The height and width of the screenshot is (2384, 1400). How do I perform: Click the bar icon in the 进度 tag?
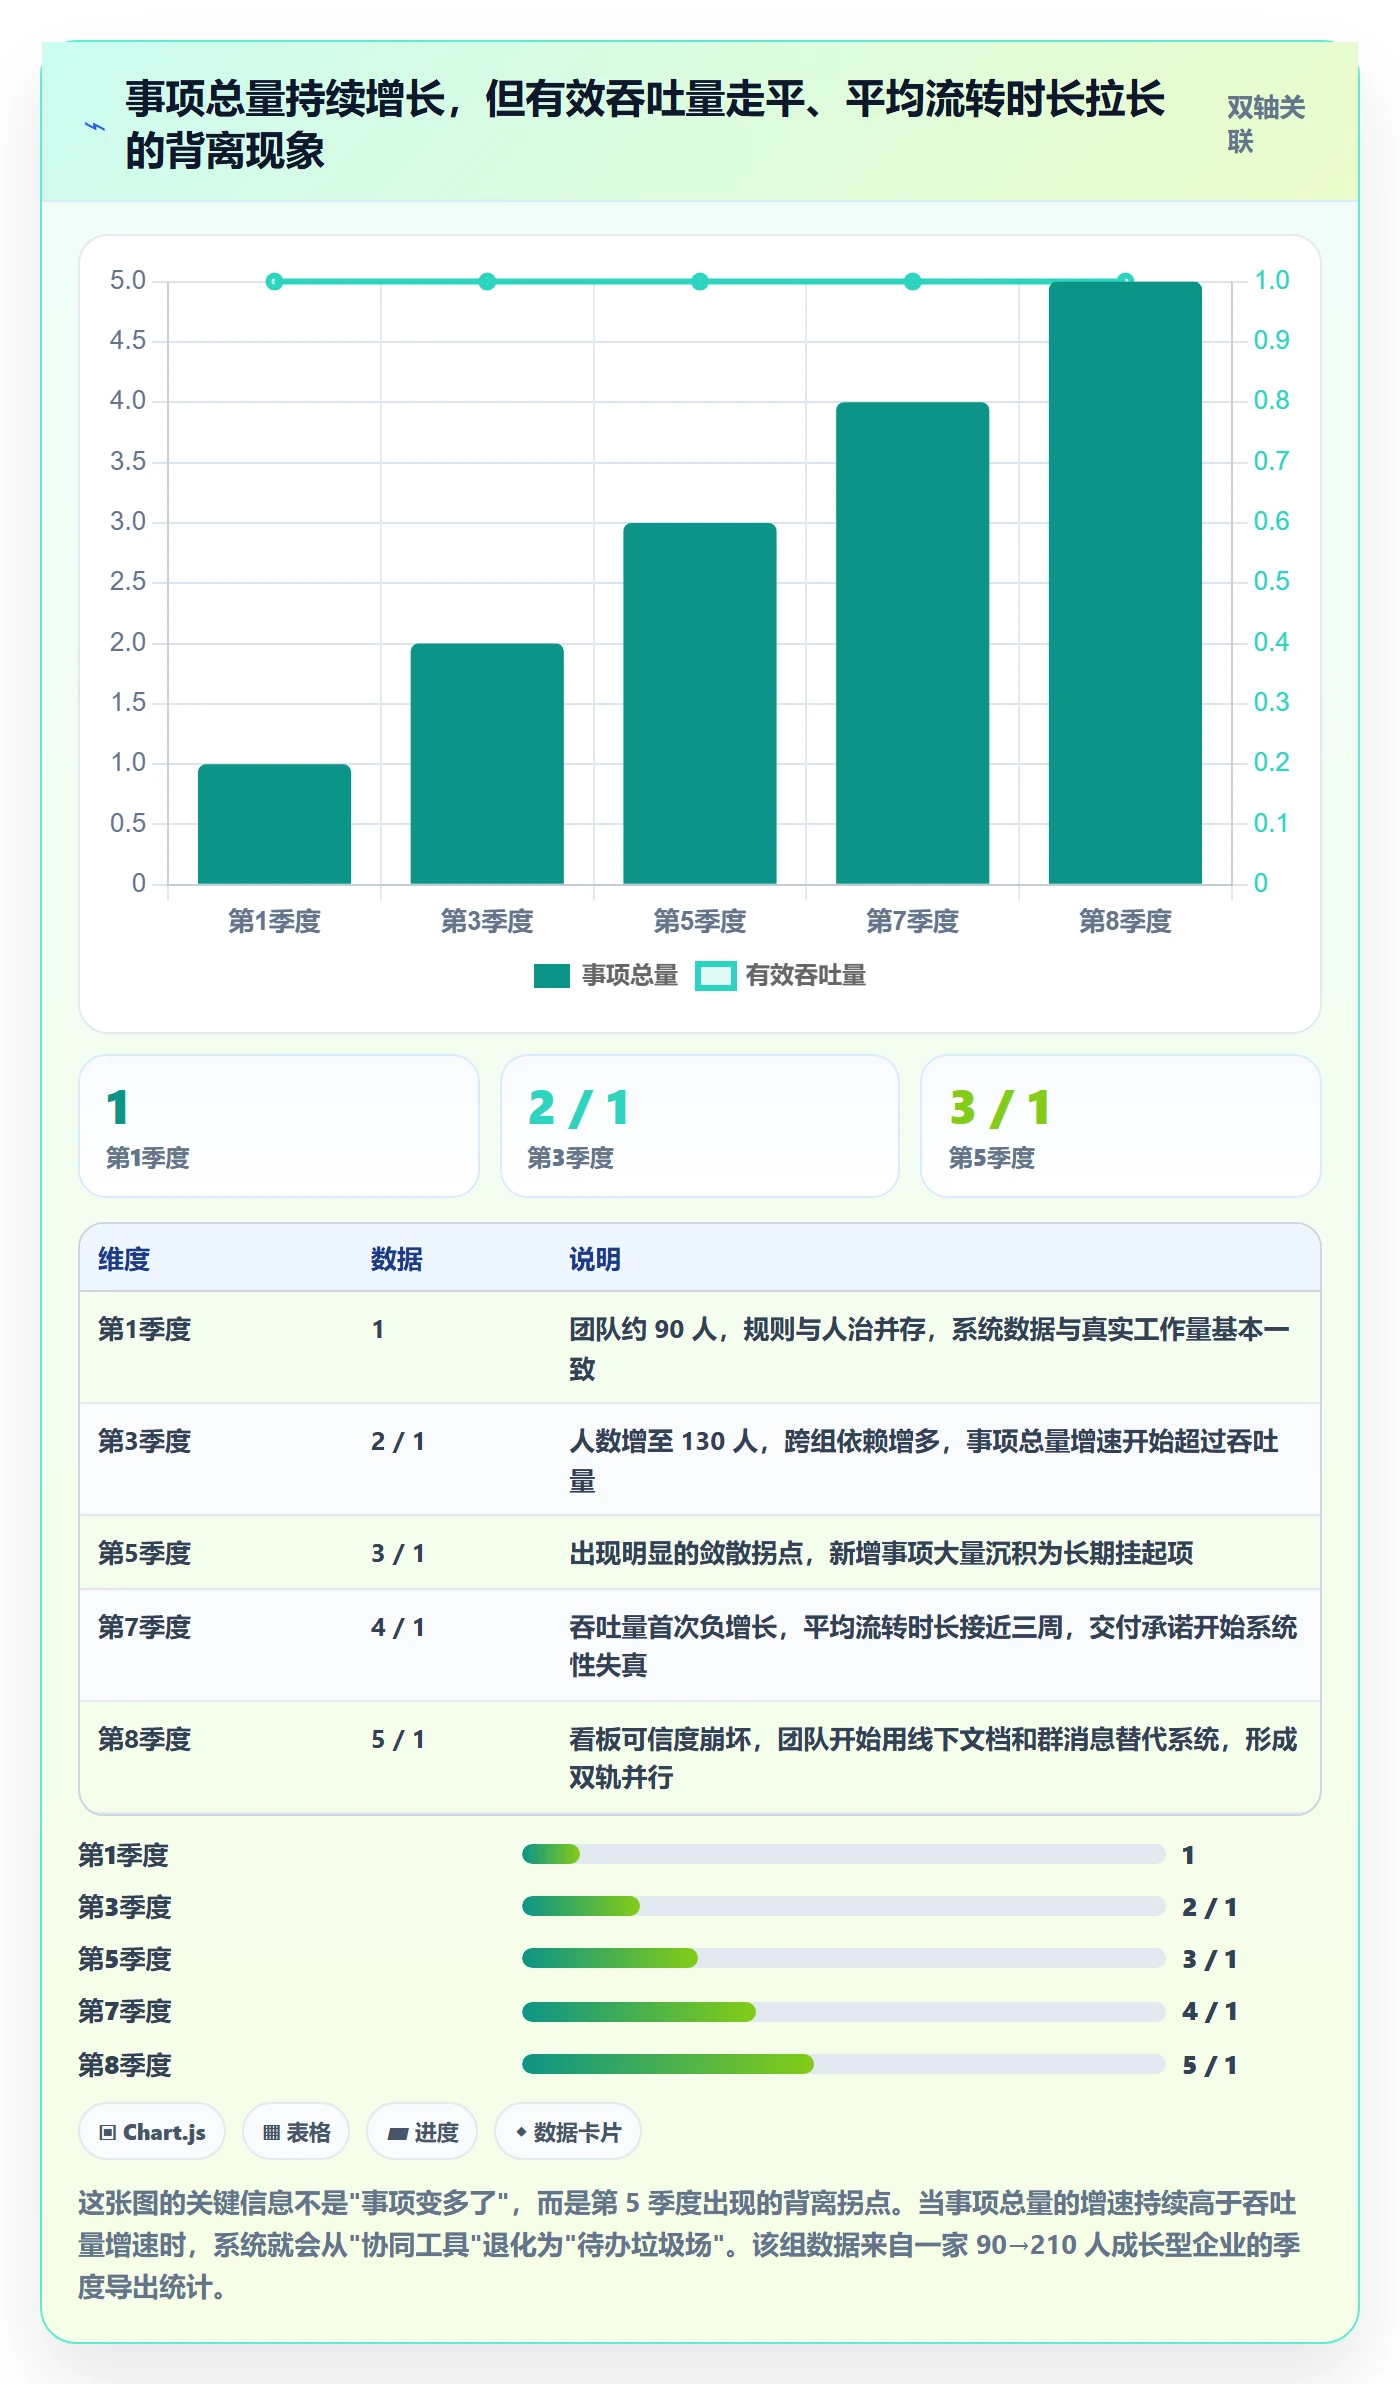[397, 2133]
